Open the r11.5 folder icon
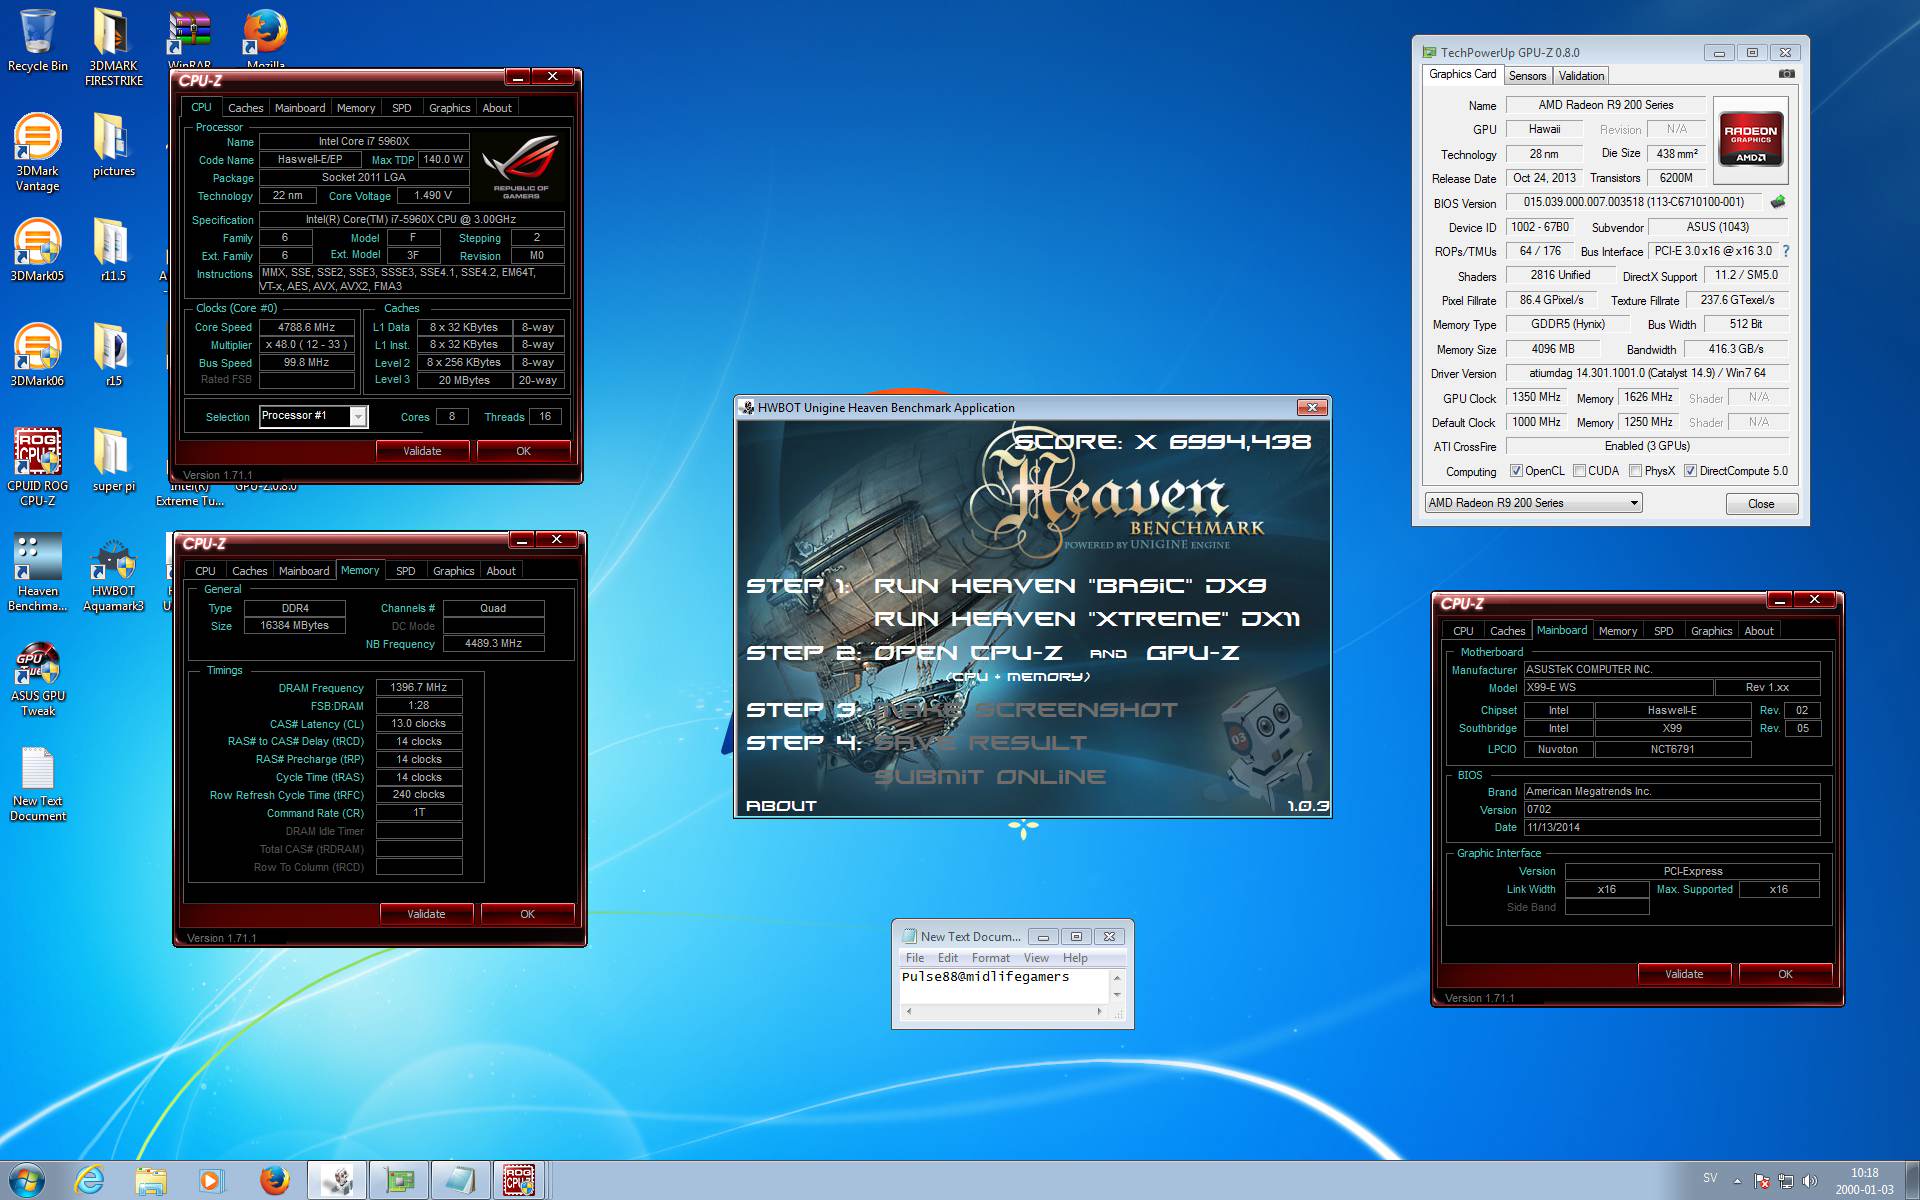Viewport: 1920px width, 1200px height. click(113, 250)
